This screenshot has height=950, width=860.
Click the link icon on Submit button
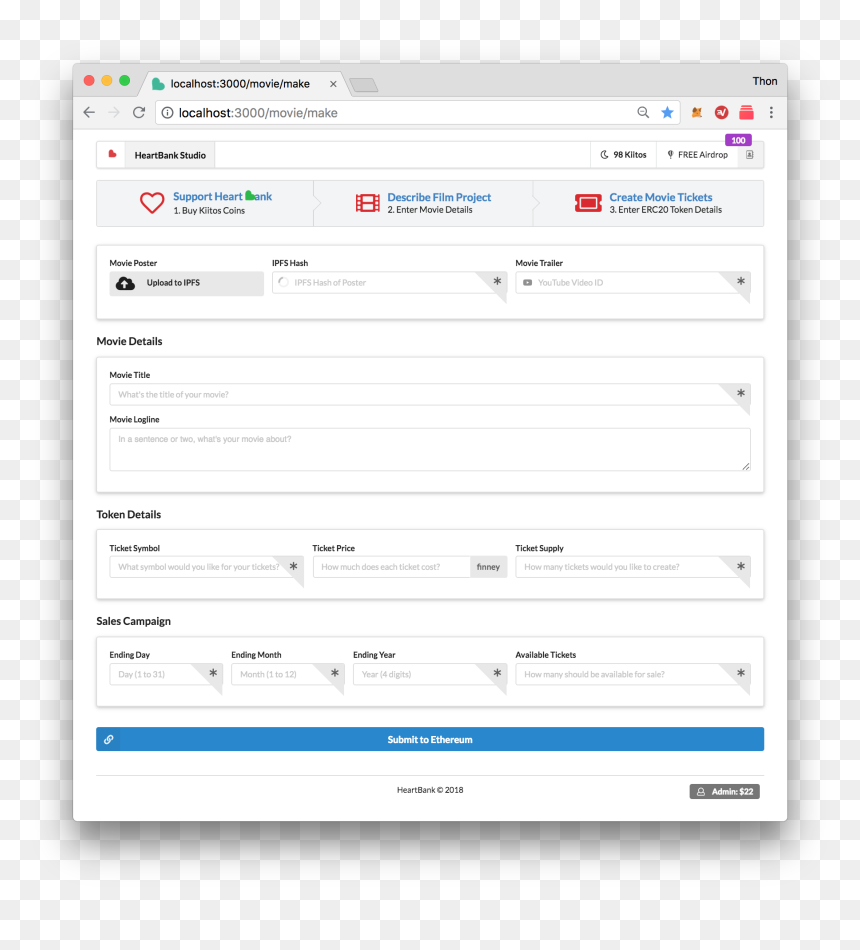[108, 739]
